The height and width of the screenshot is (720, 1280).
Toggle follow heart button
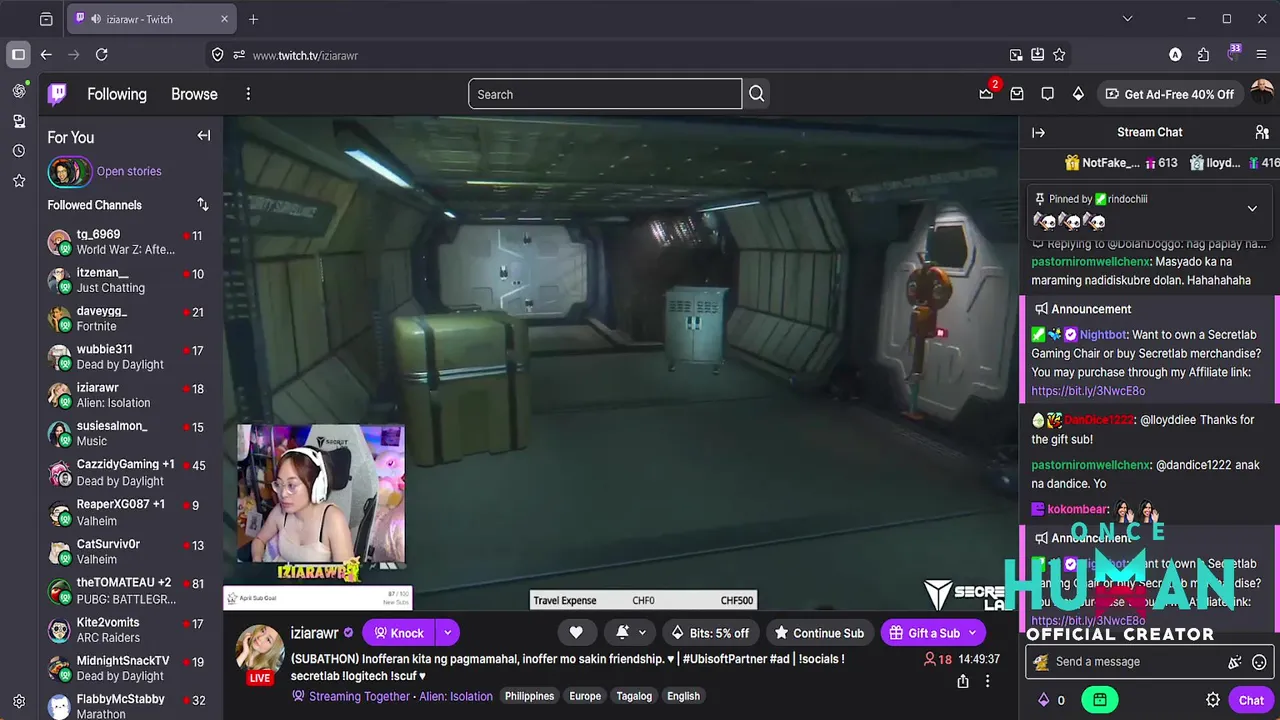(576, 633)
